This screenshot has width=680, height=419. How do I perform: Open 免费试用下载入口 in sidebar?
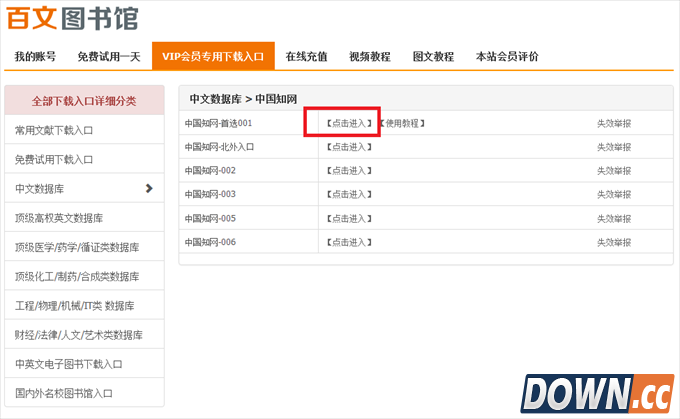[x=84, y=160]
